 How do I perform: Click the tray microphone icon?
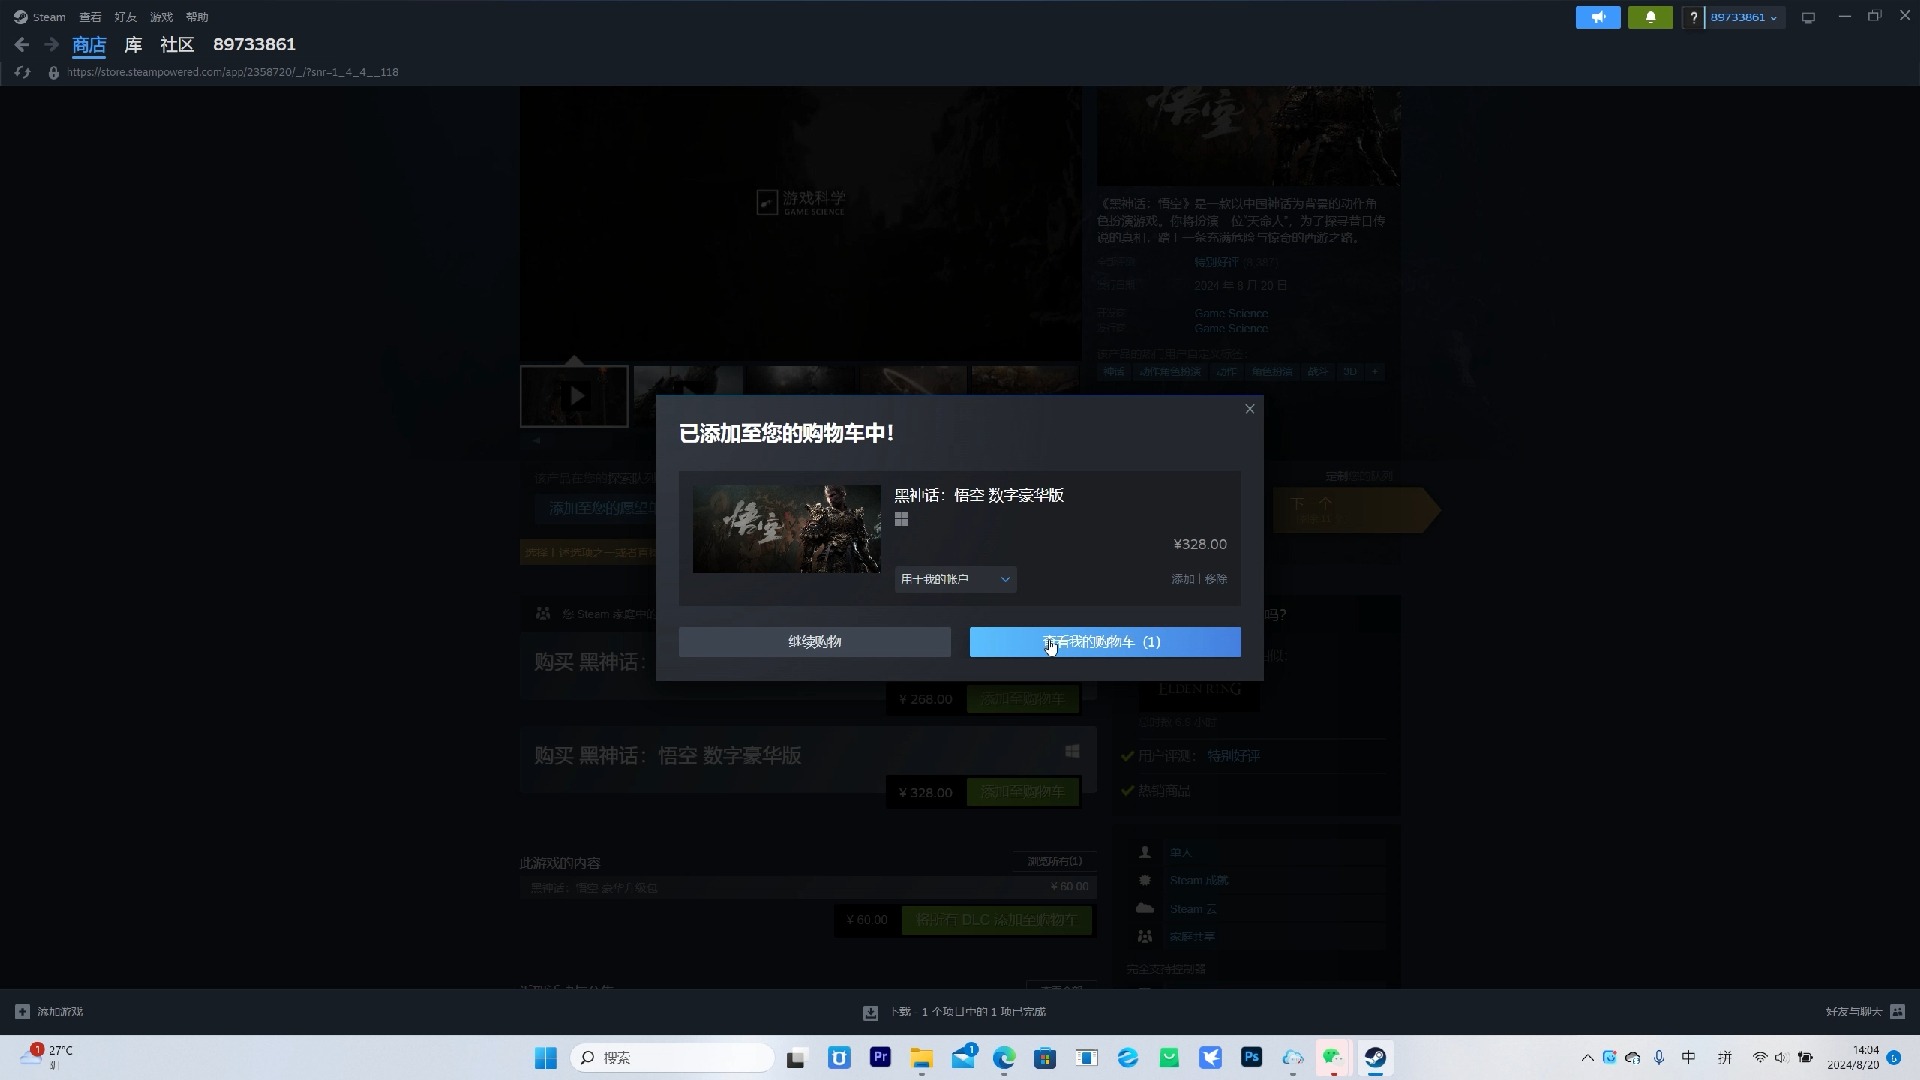[x=1659, y=1058]
